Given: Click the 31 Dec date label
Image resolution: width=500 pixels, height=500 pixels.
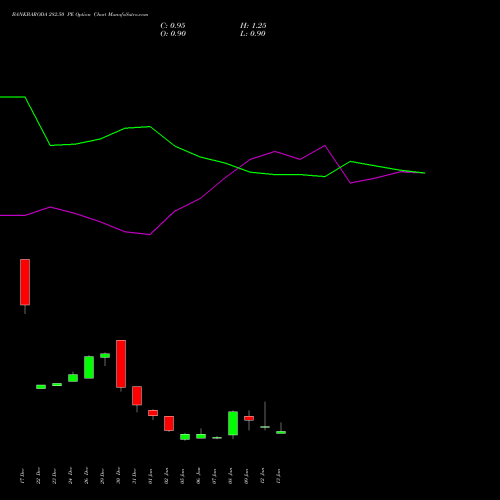Looking at the screenshot, I should point(134,476).
